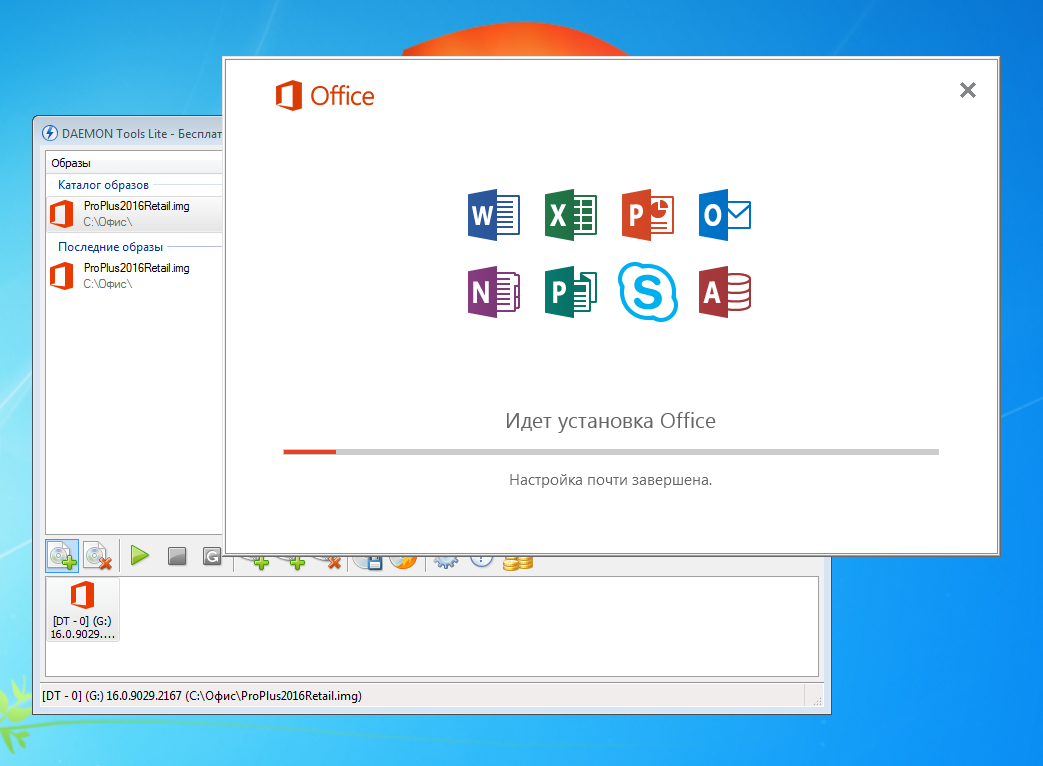The width and height of the screenshot is (1043, 766).
Task: Select ProPlus2016Retail.img under Последние образы
Action: (135, 275)
